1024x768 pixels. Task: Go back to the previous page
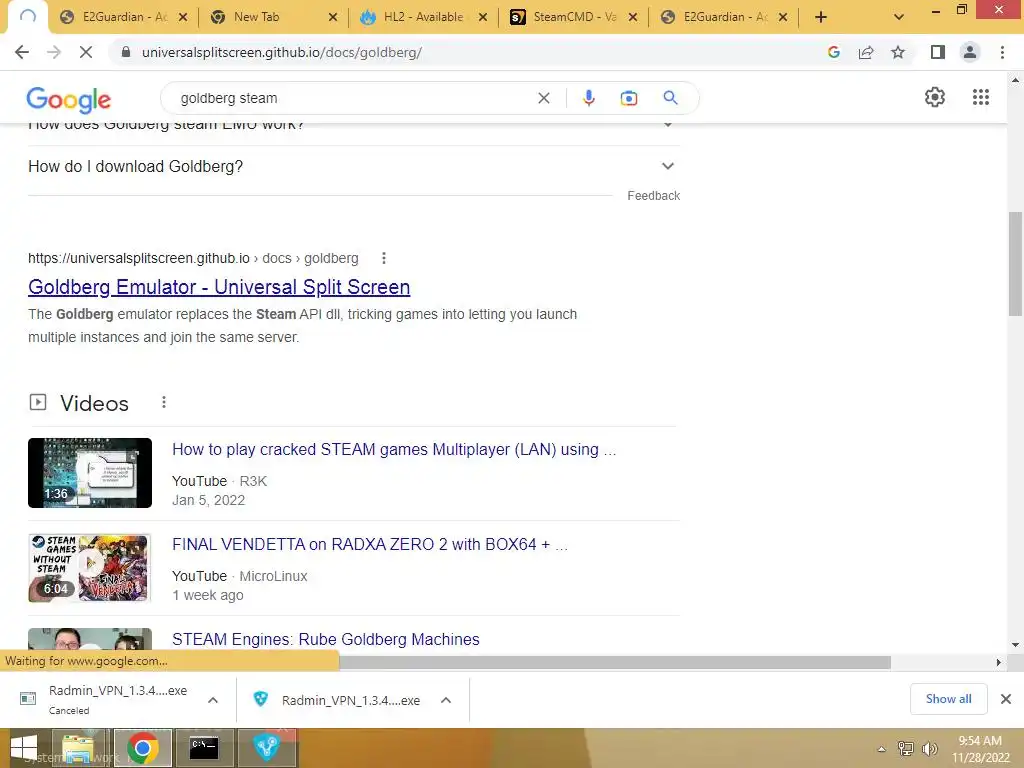pos(22,52)
